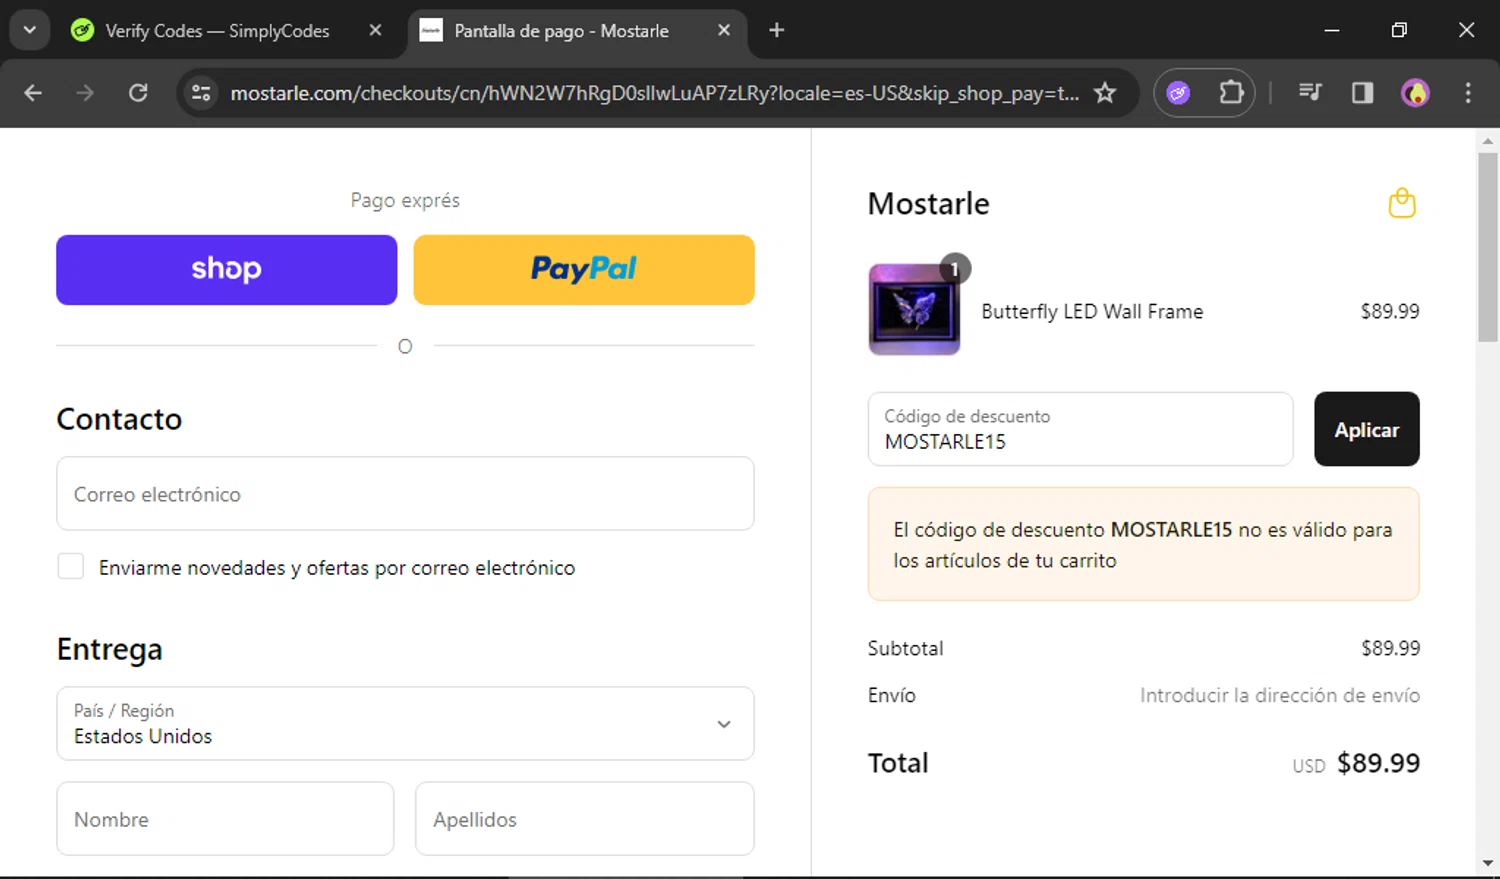
Task: Click the page vertical scrollbar thumb
Action: [1488, 247]
